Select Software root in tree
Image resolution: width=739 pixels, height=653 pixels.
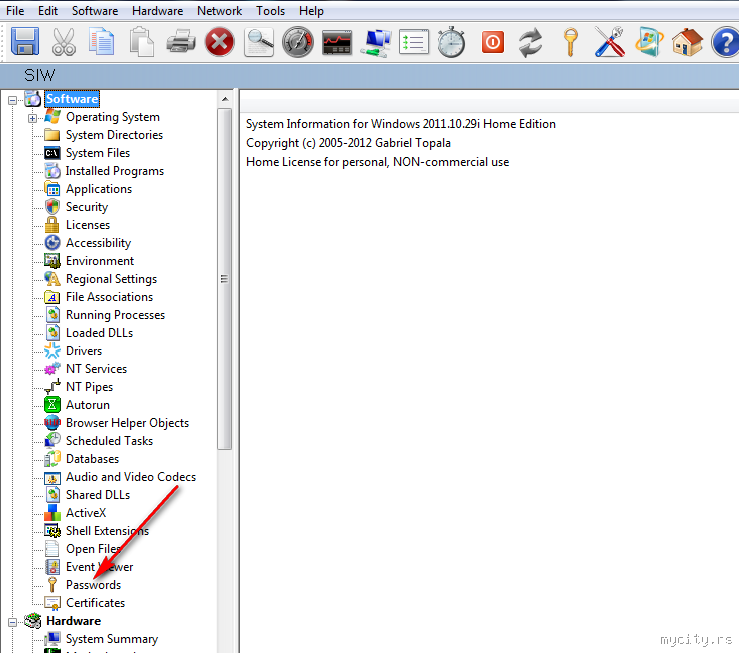click(x=72, y=99)
